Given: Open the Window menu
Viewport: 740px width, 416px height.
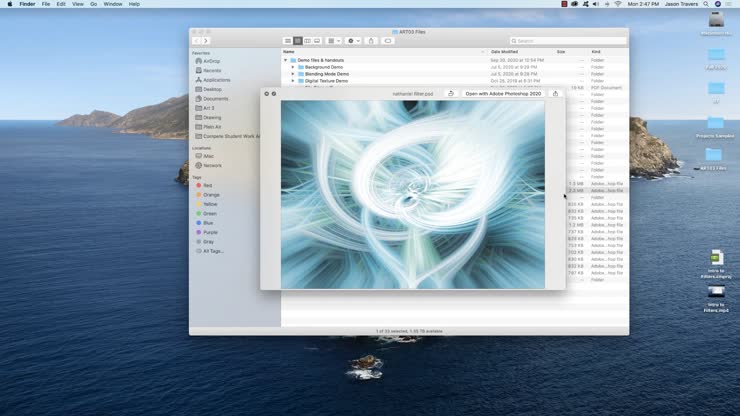Looking at the screenshot, I should [113, 4].
